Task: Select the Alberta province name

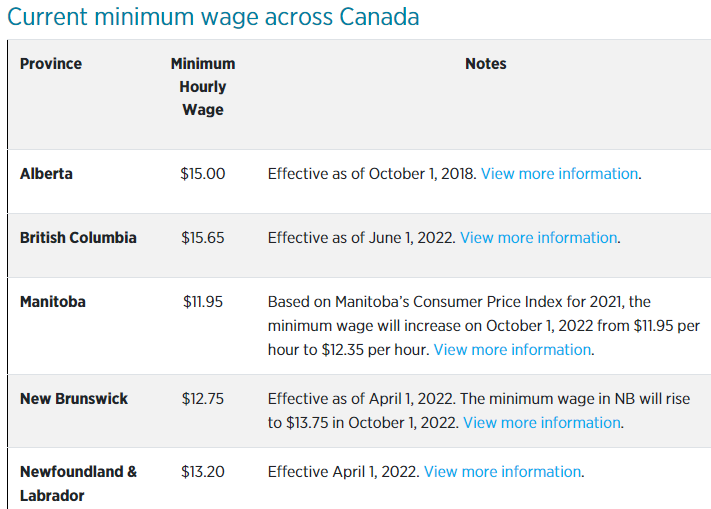Action: coord(46,174)
